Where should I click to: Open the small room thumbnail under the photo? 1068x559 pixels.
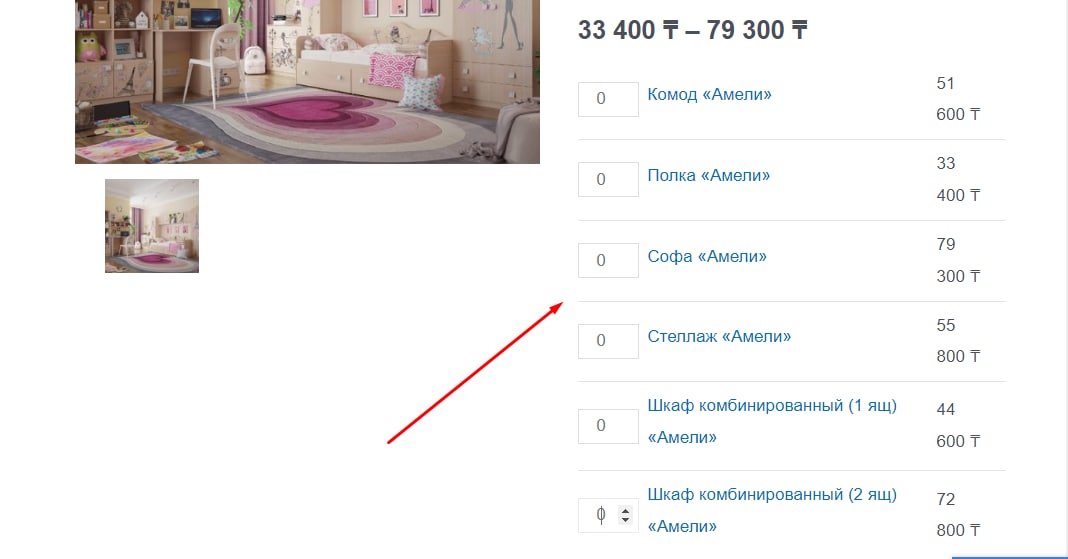152,226
